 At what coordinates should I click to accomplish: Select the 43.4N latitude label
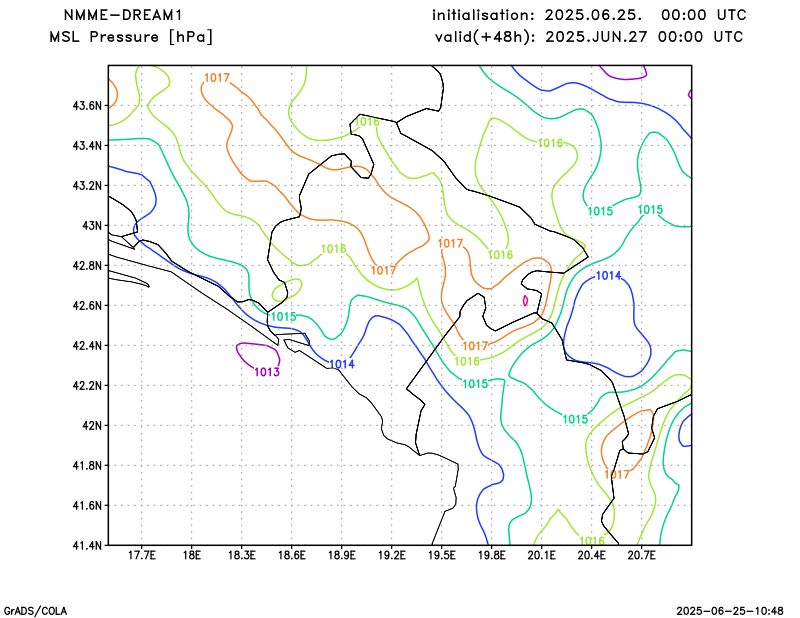click(x=87, y=145)
